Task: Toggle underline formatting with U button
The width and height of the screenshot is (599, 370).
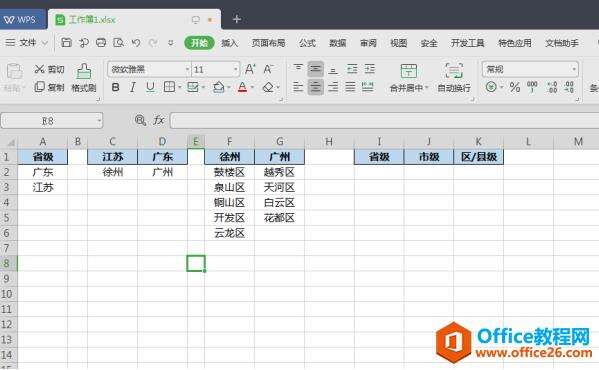Action: tap(151, 87)
